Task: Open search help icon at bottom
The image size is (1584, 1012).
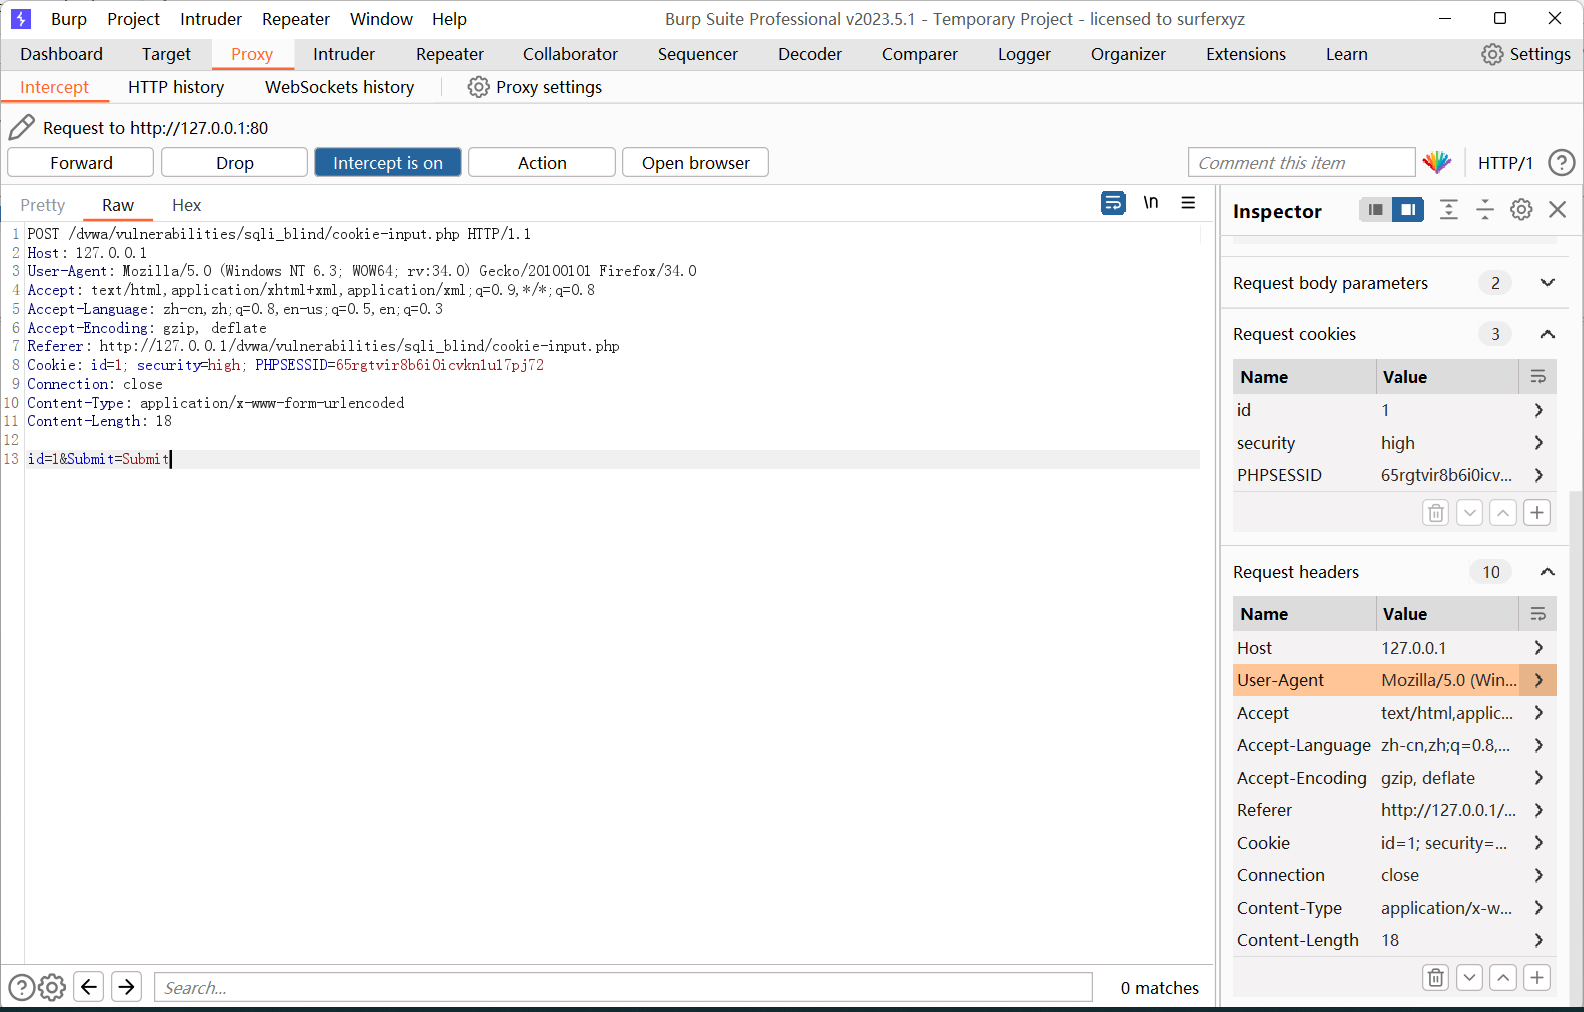Action: pos(21,988)
